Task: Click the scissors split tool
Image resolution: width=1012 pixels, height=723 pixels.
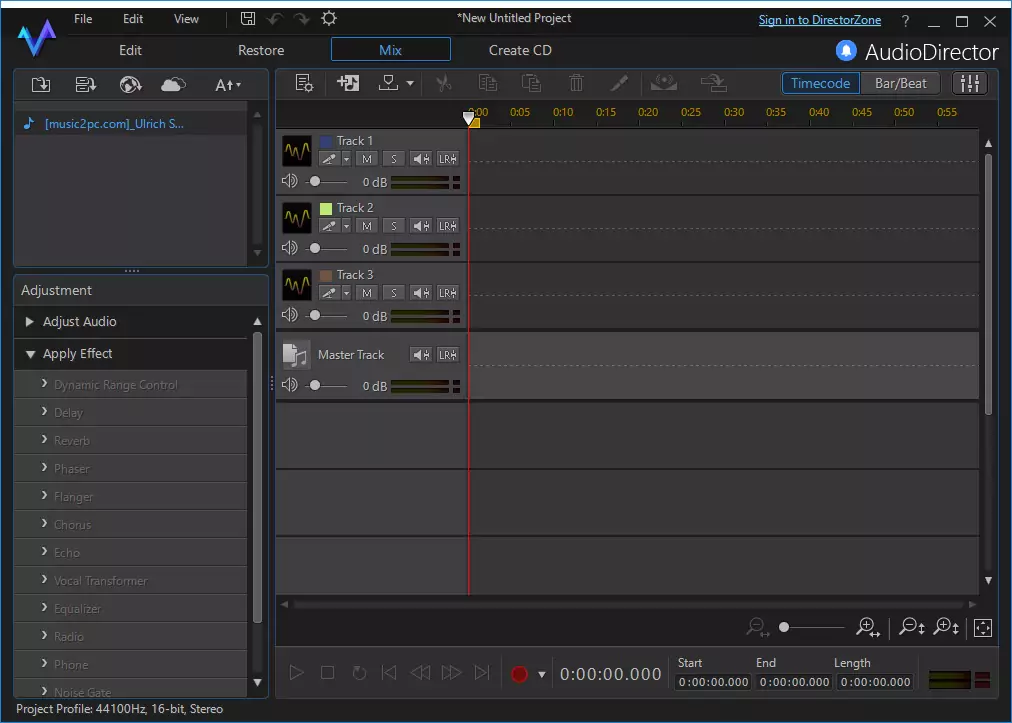Action: click(x=443, y=83)
